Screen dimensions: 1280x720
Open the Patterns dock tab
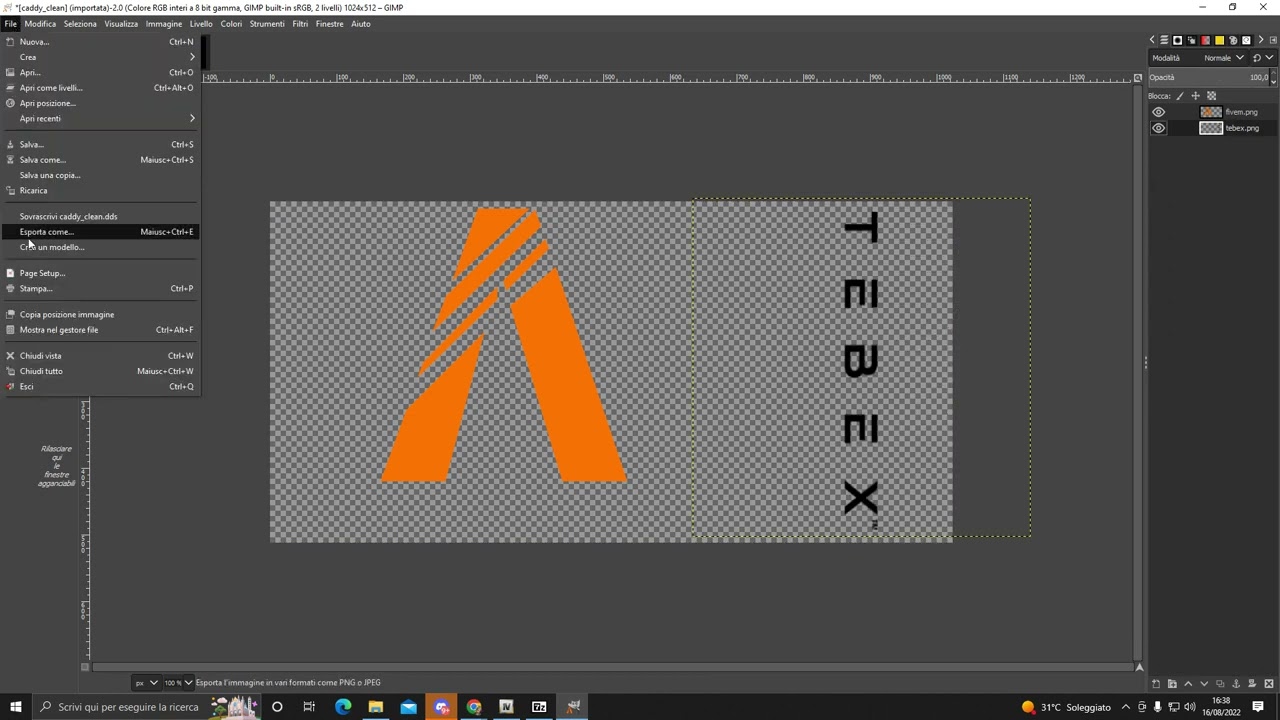1191,40
